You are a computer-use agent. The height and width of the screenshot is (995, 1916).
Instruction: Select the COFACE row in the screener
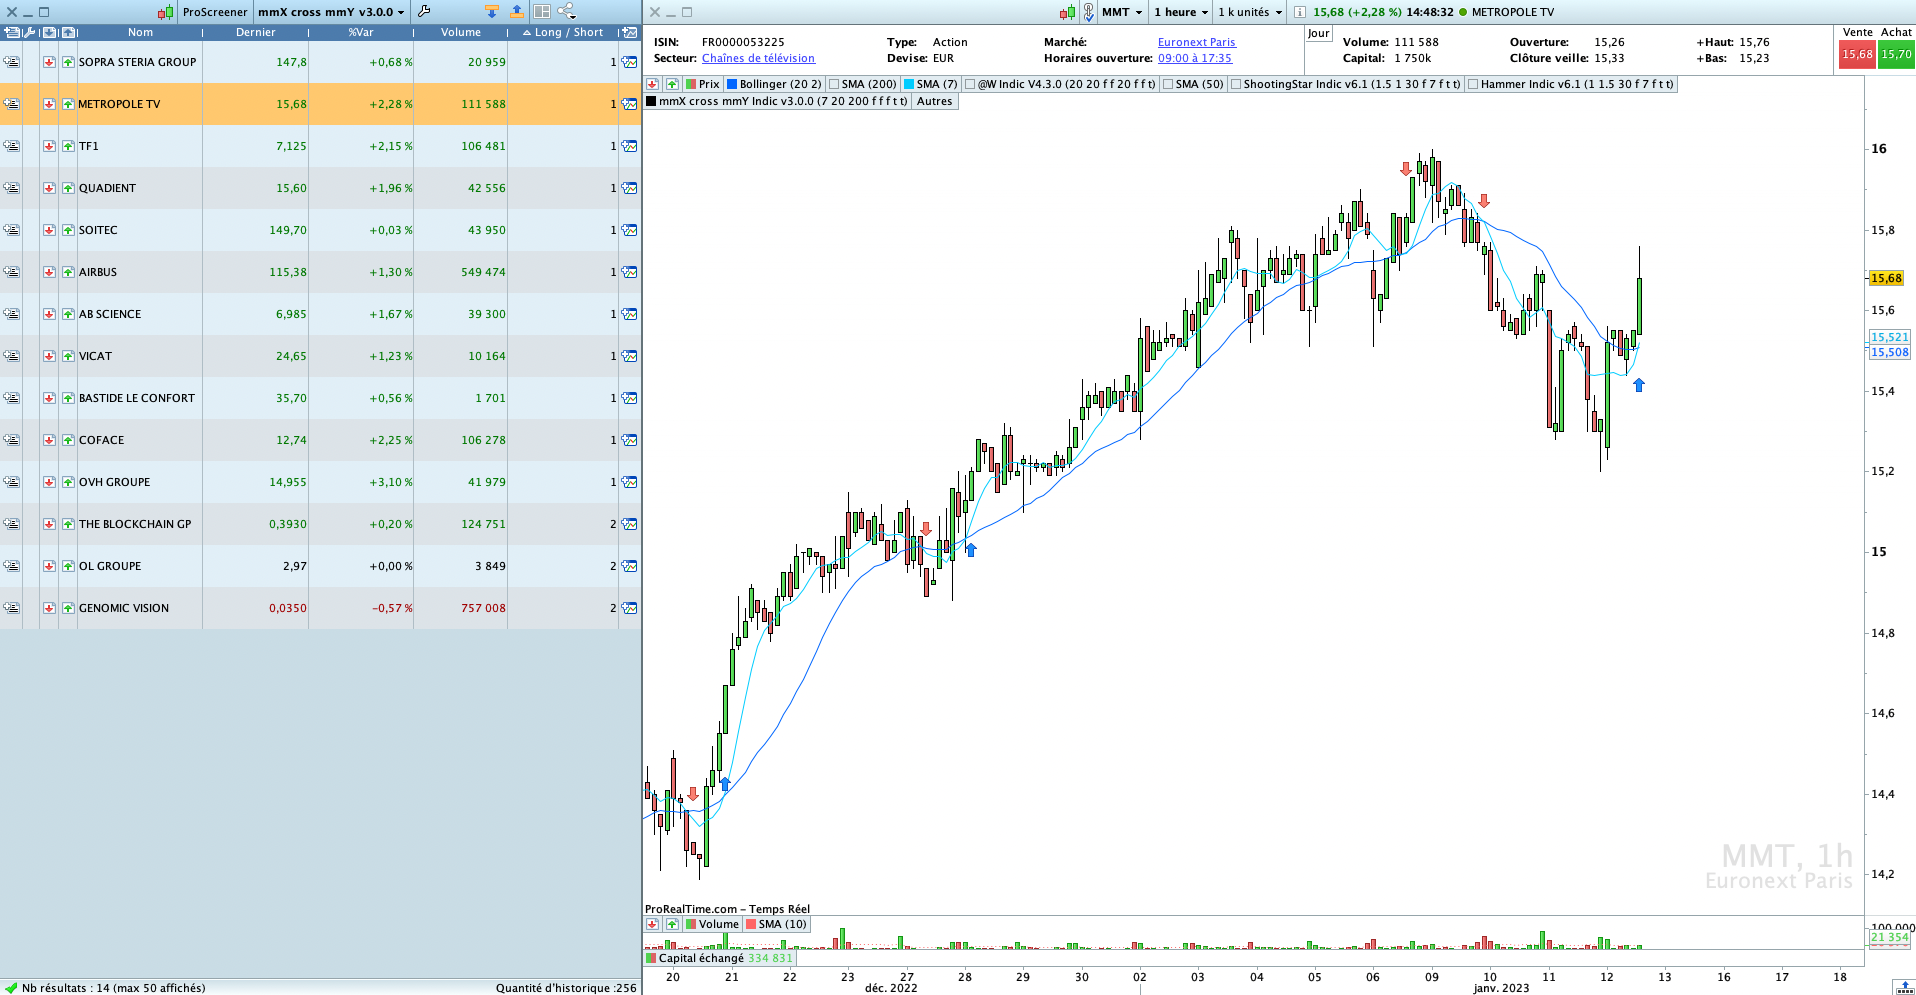pyautogui.click(x=320, y=440)
